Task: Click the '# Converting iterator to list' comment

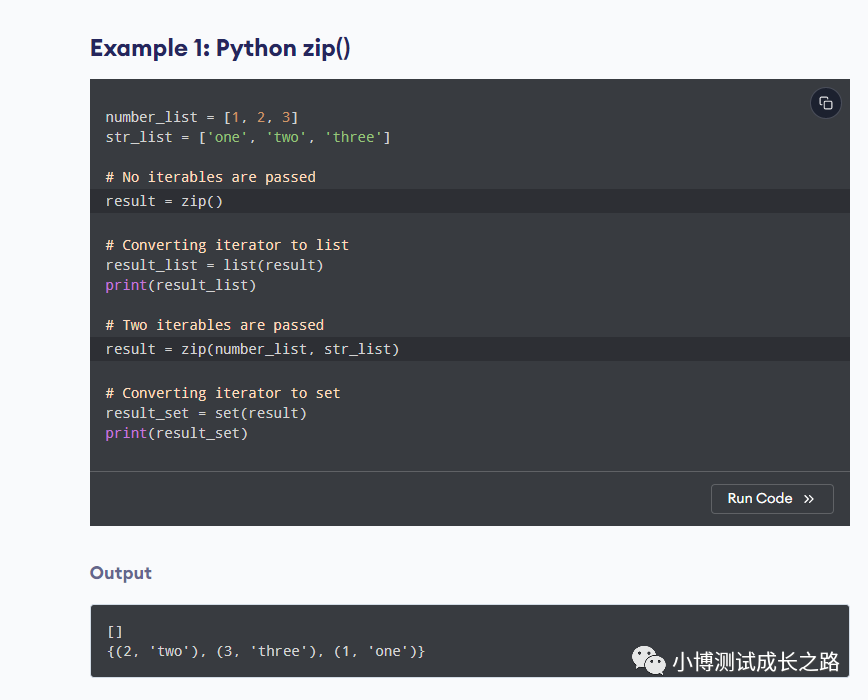Action: [227, 245]
